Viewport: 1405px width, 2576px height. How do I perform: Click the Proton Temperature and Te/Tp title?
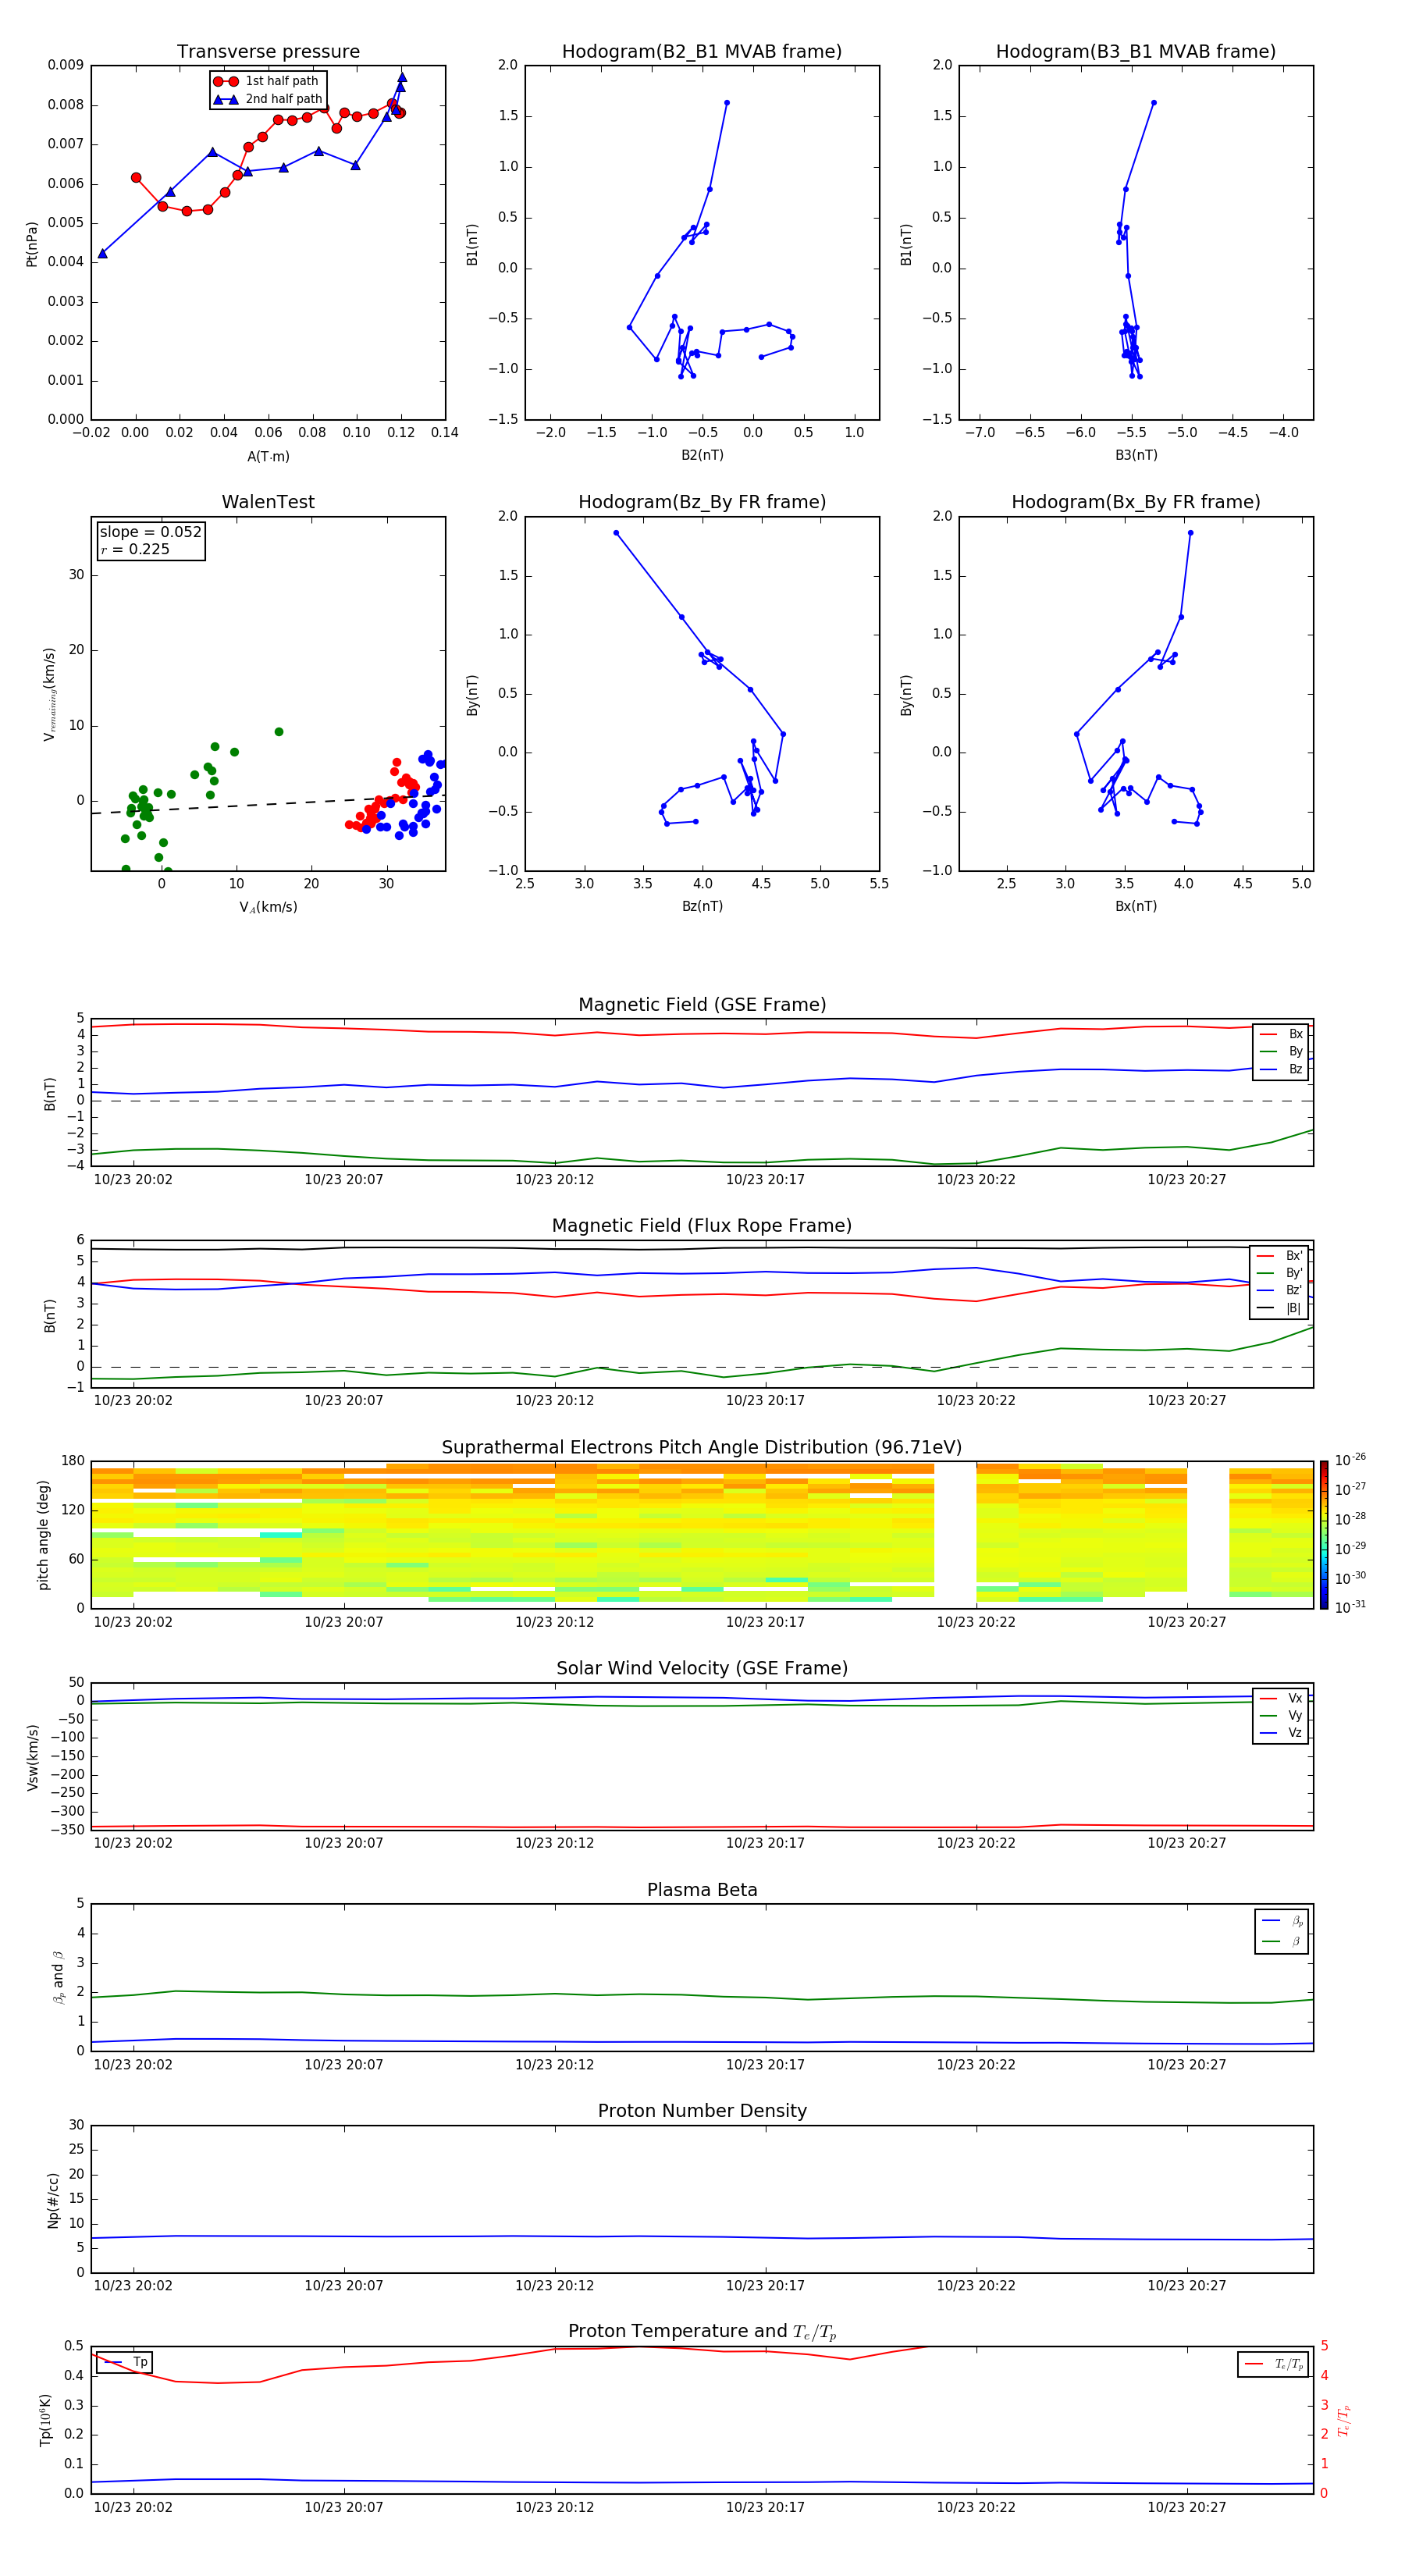[x=702, y=2332]
